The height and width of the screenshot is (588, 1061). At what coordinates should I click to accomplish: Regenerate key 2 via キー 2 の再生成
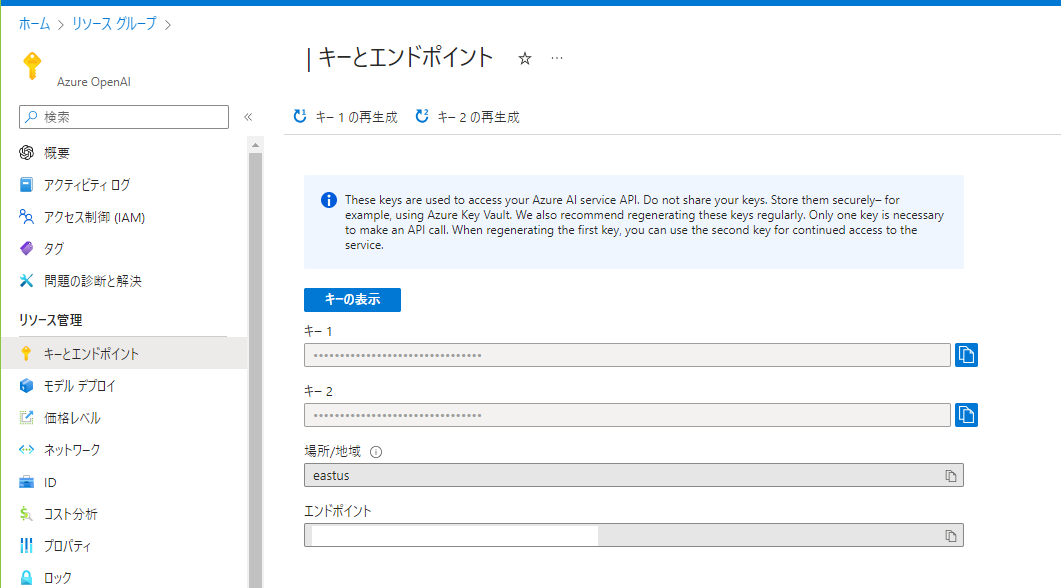pyautogui.click(x=467, y=117)
